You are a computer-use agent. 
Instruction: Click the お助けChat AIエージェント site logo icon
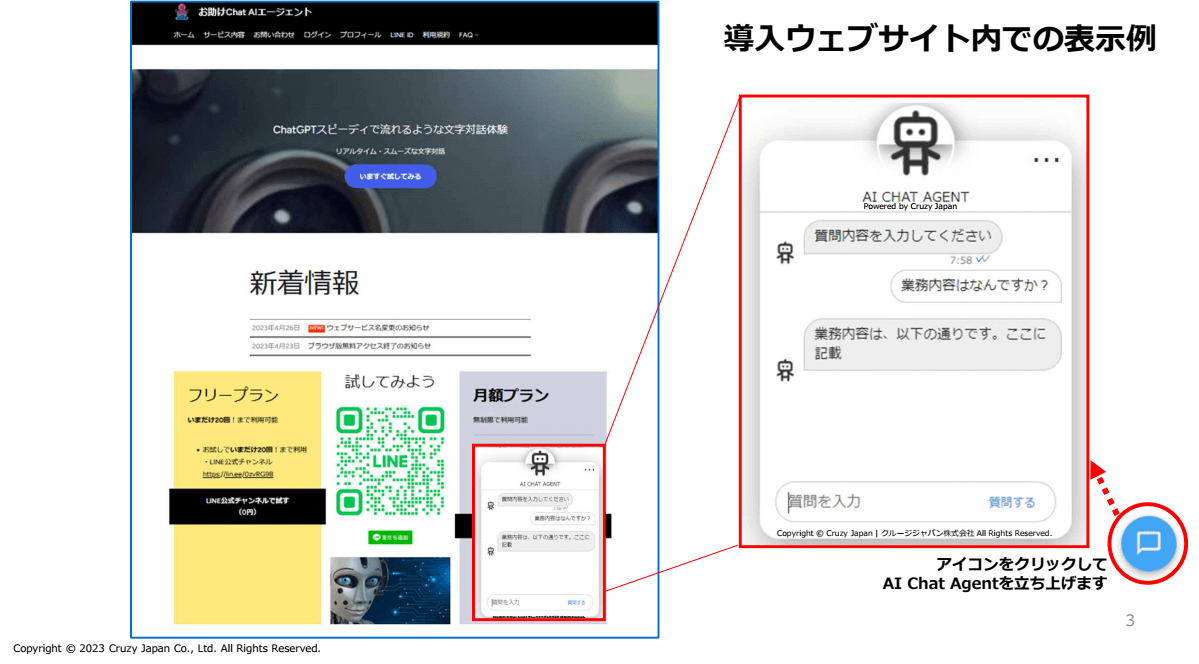click(181, 11)
